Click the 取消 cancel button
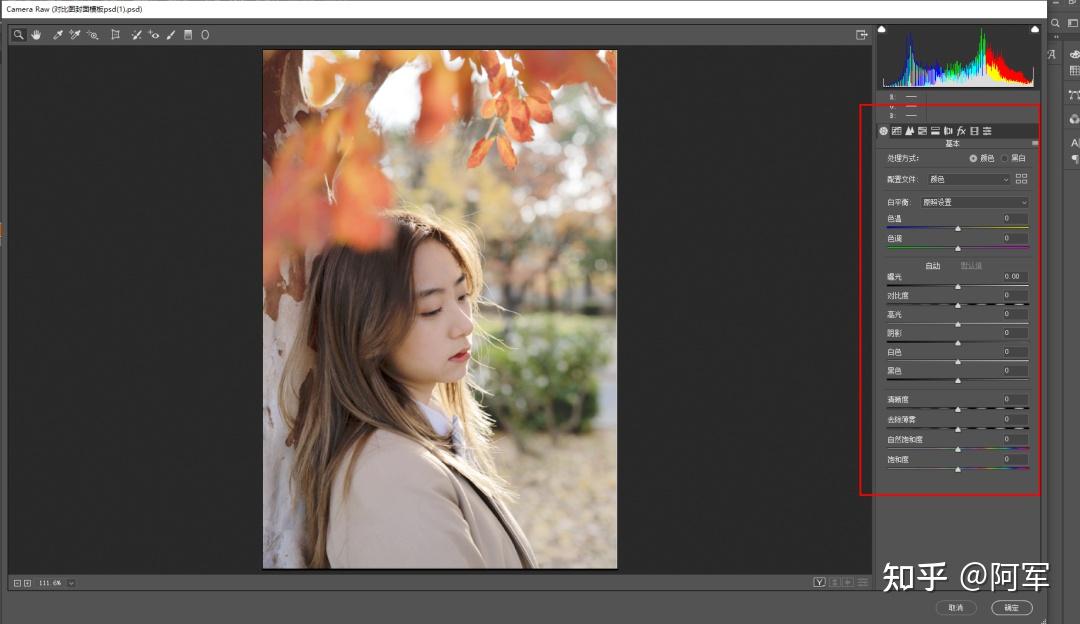 pyautogui.click(x=956, y=607)
